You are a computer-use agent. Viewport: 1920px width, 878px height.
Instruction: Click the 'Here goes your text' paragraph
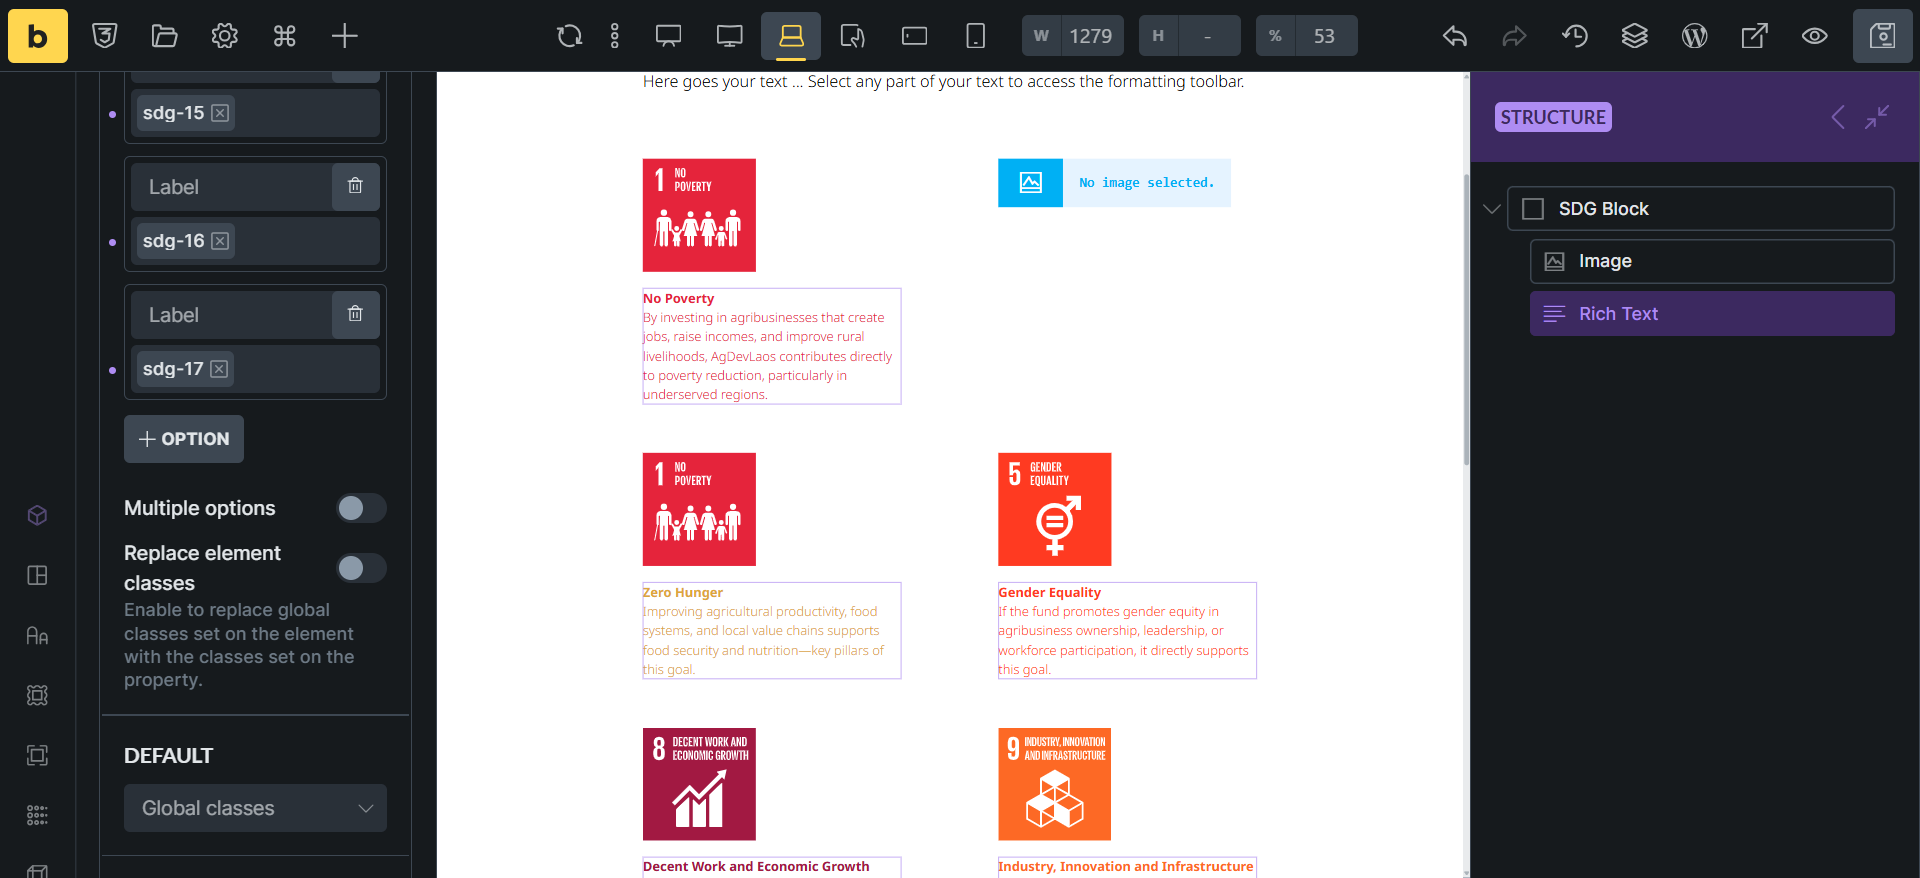(943, 82)
